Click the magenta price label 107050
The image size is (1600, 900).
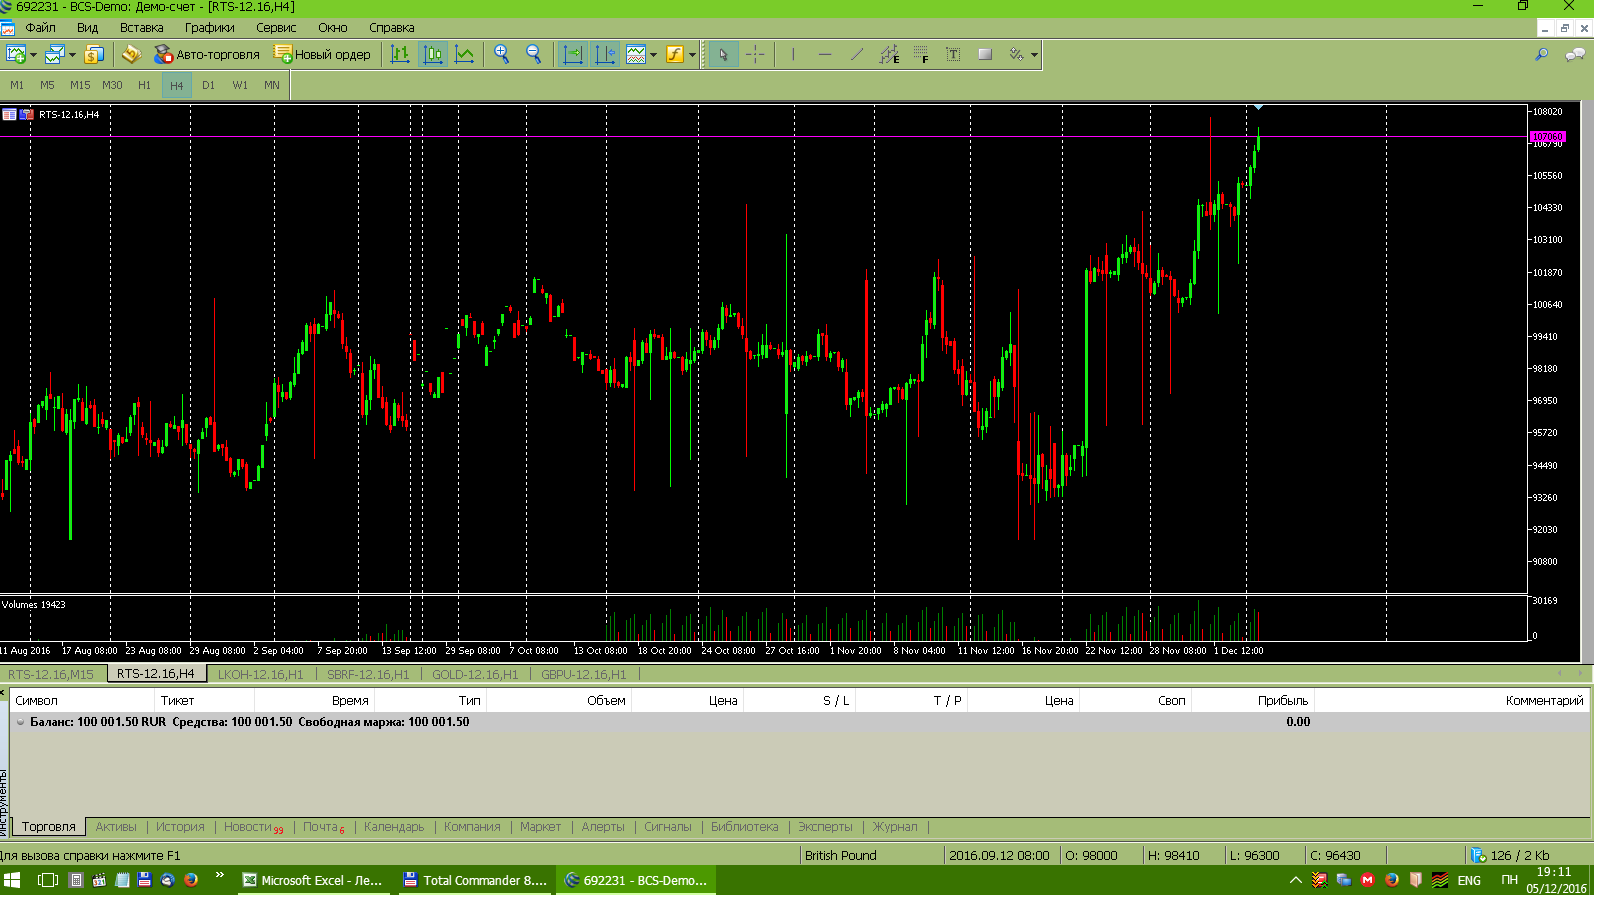(x=1547, y=137)
